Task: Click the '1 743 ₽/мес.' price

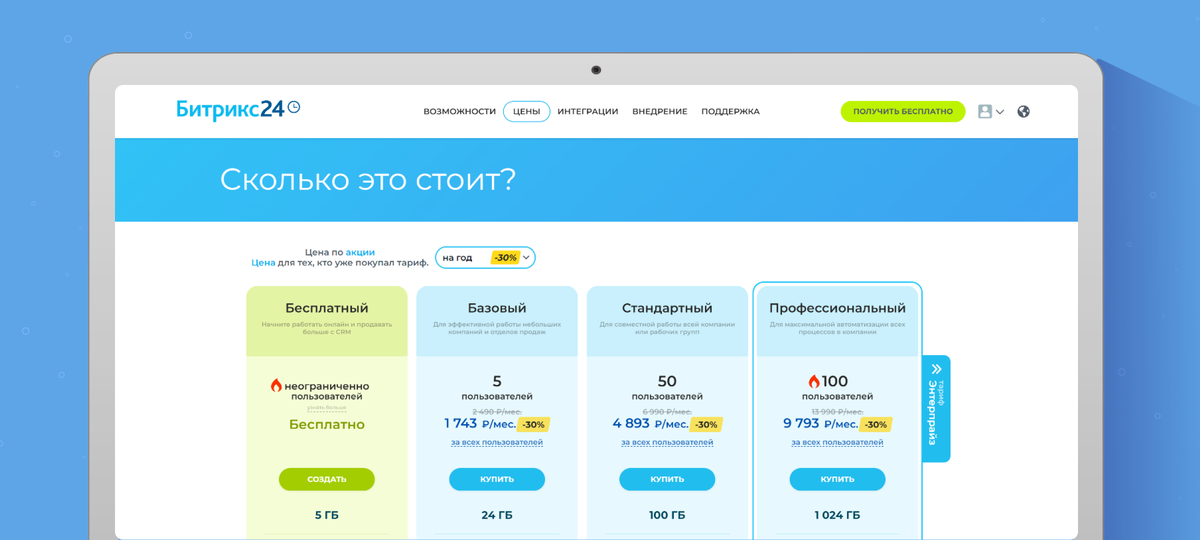Action: 480,424
